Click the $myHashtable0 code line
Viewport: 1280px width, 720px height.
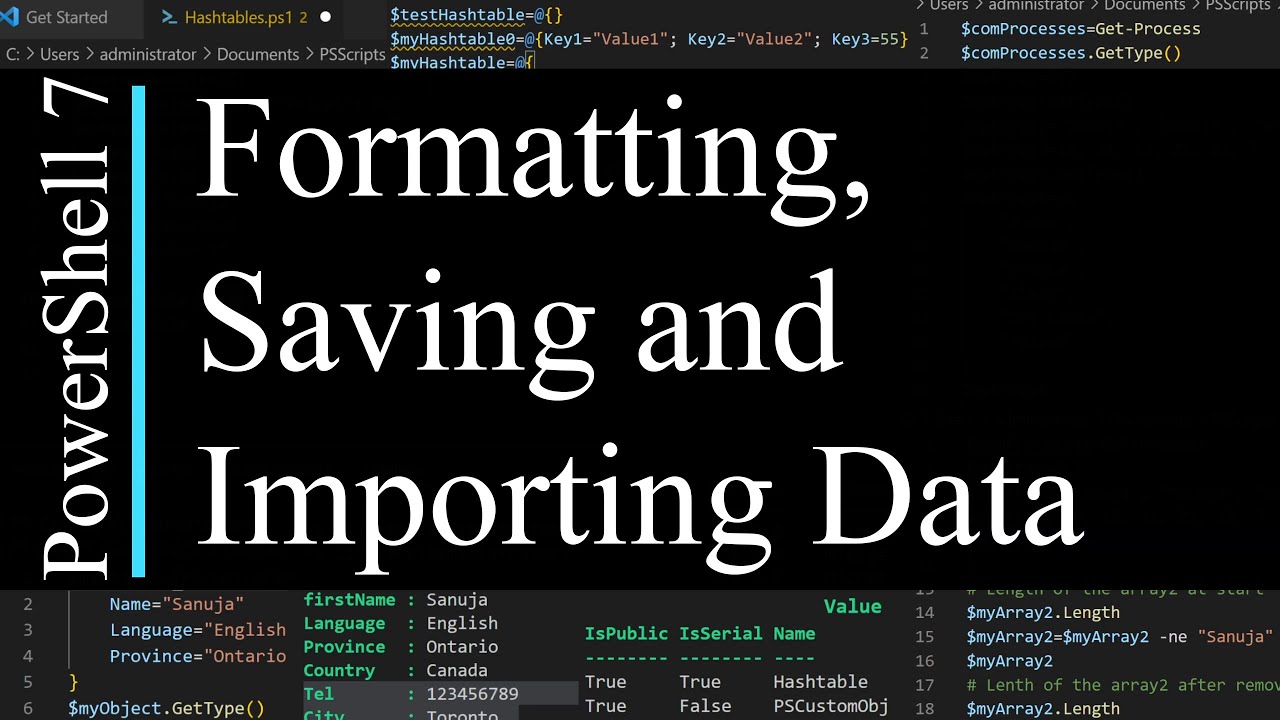click(649, 39)
